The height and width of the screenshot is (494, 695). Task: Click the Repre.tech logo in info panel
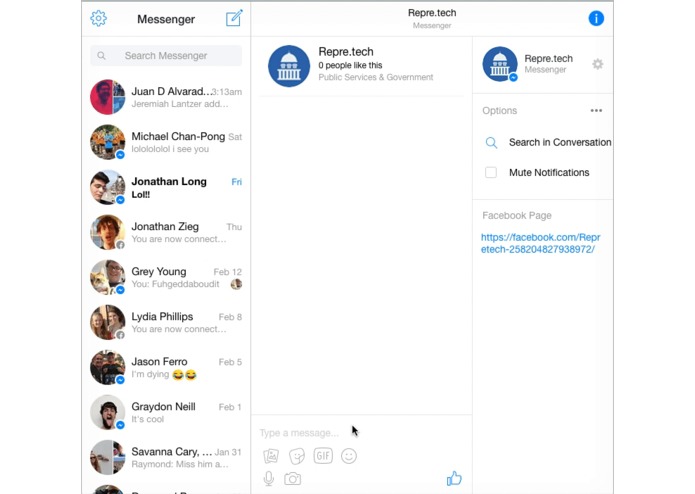click(x=500, y=64)
